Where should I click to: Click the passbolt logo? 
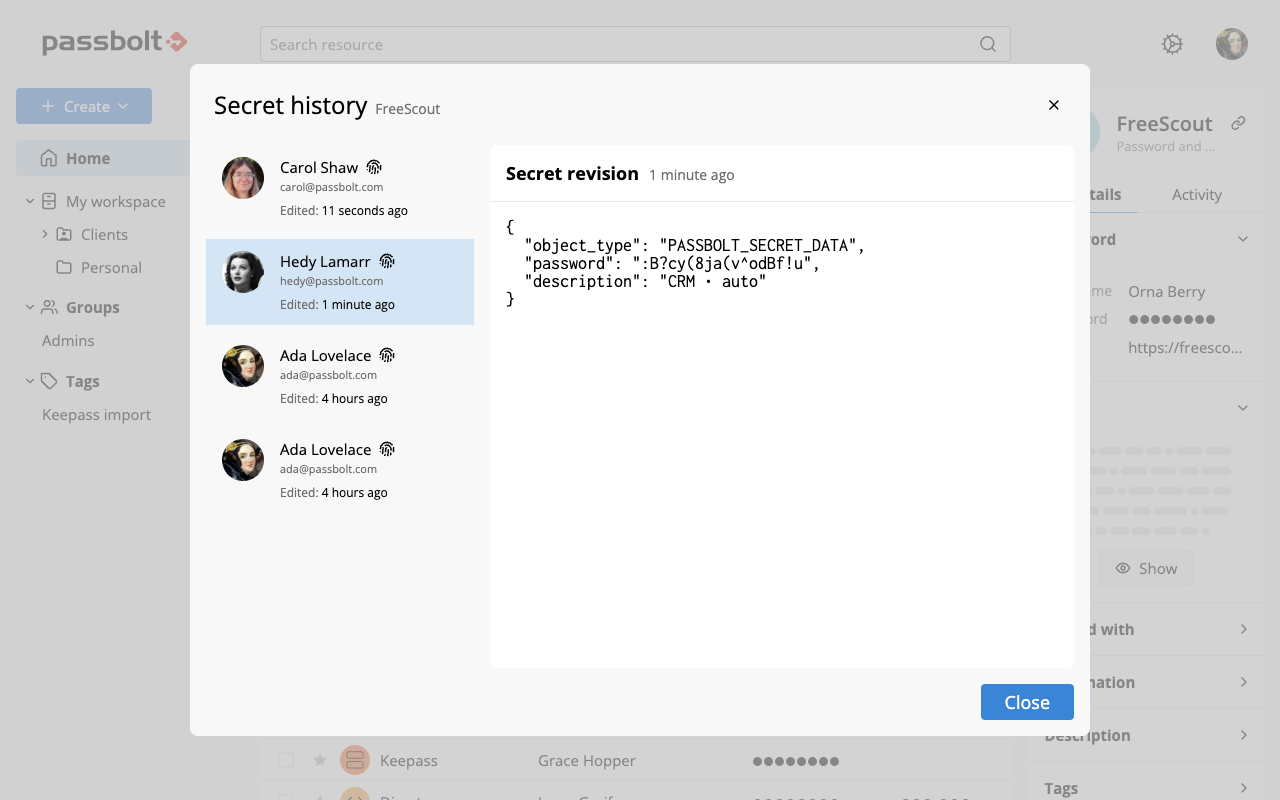115,42
